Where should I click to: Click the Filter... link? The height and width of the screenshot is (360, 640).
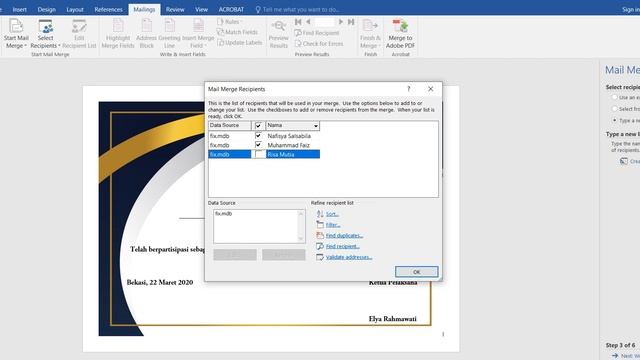click(333, 225)
